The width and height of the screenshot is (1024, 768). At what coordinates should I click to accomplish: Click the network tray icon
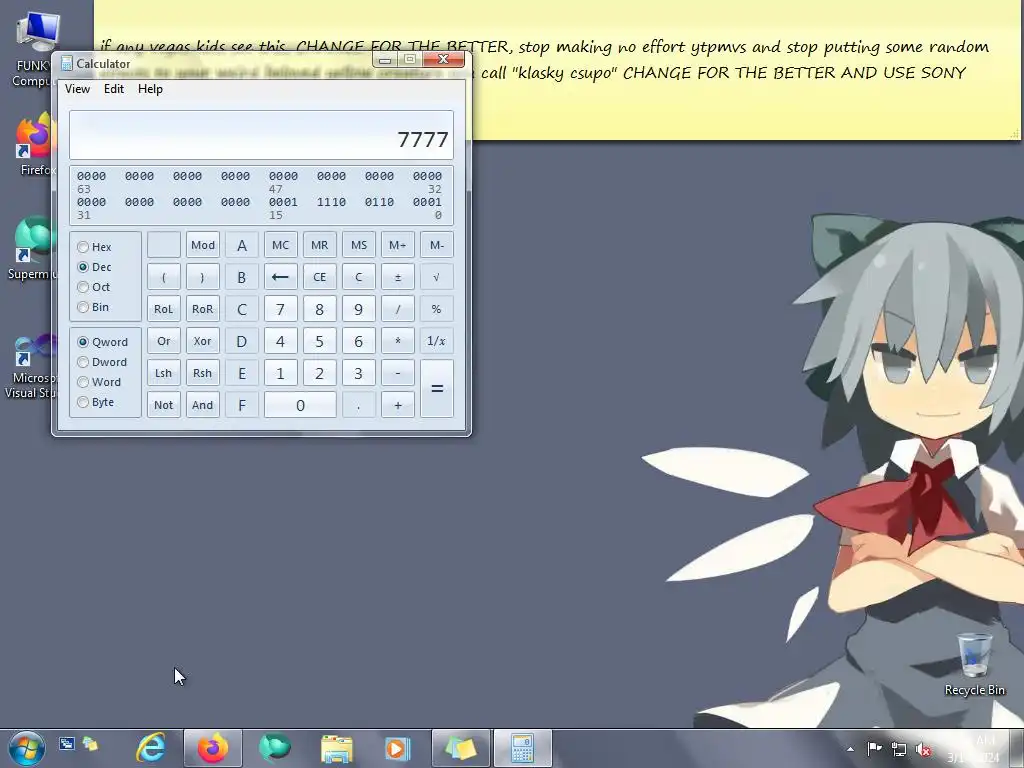tap(899, 749)
